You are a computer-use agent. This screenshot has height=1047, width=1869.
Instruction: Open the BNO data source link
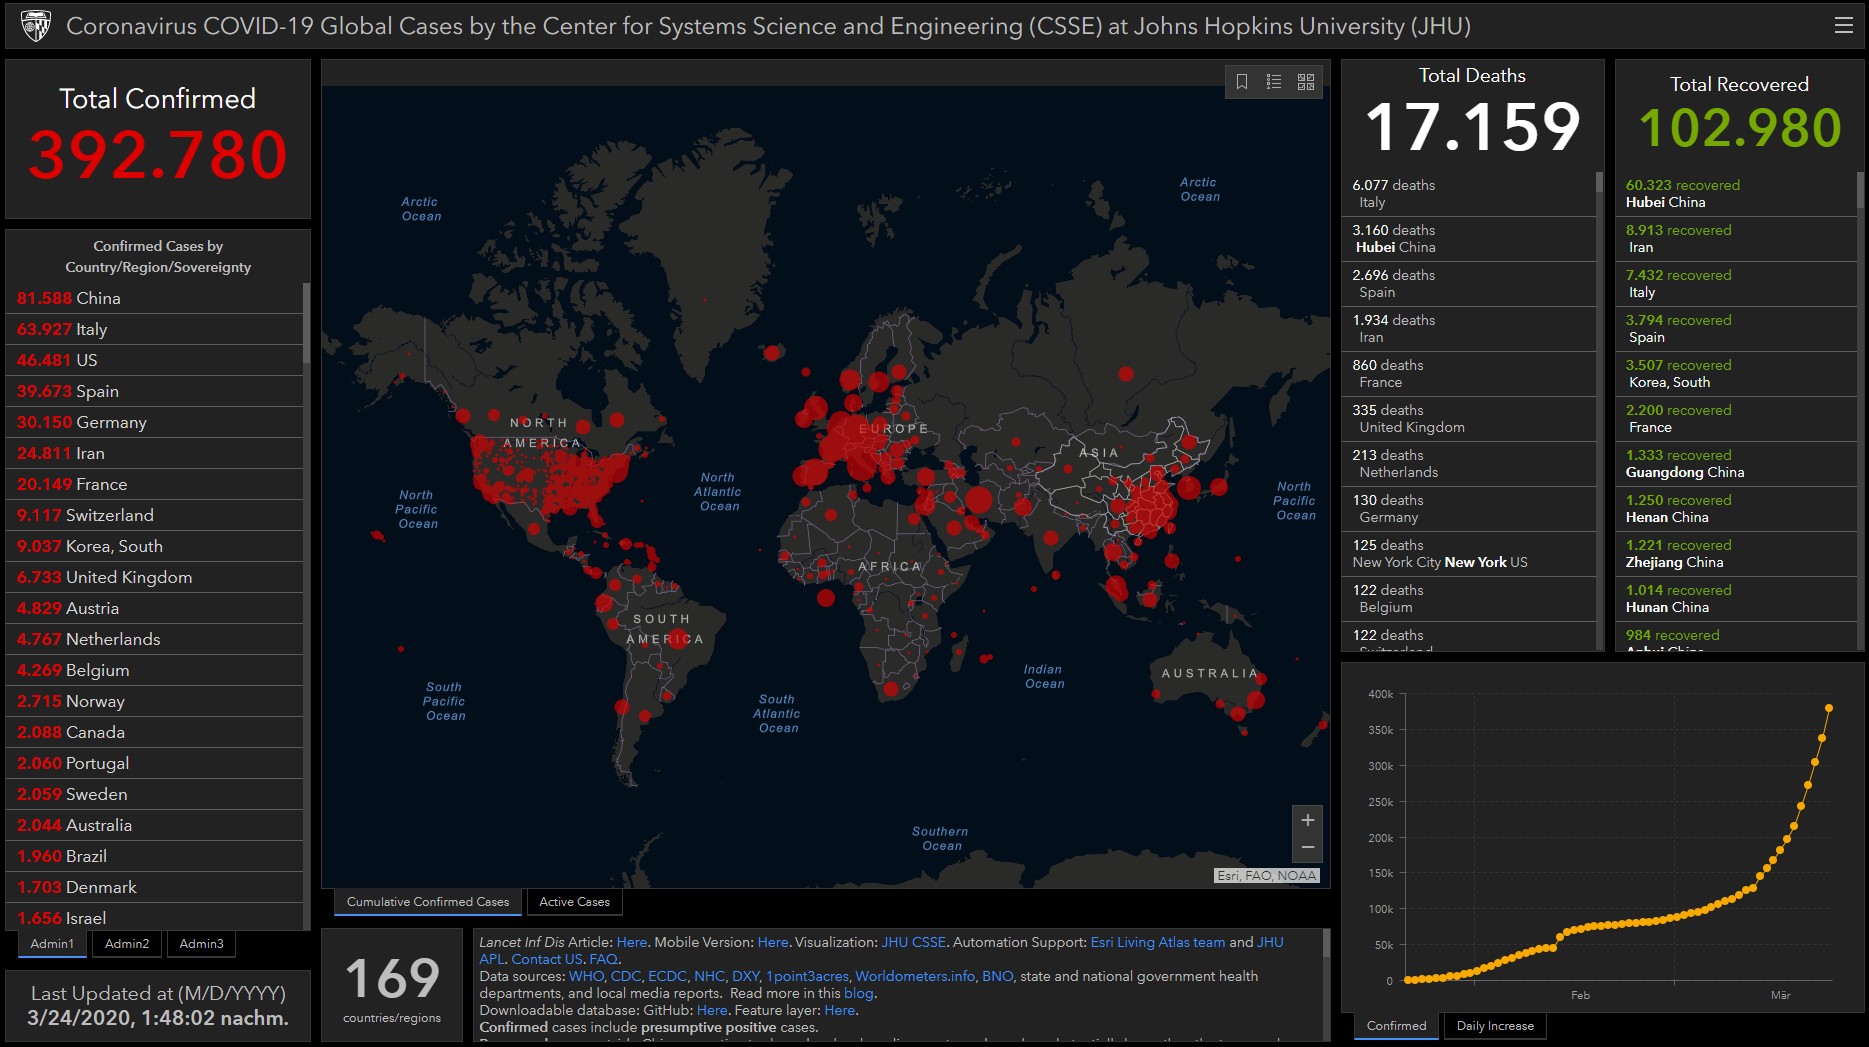pos(996,976)
